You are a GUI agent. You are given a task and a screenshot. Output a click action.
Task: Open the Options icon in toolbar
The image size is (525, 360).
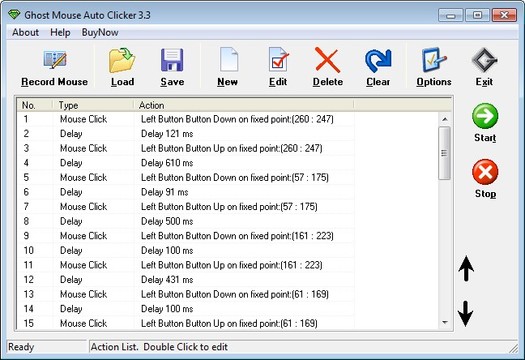click(434, 60)
